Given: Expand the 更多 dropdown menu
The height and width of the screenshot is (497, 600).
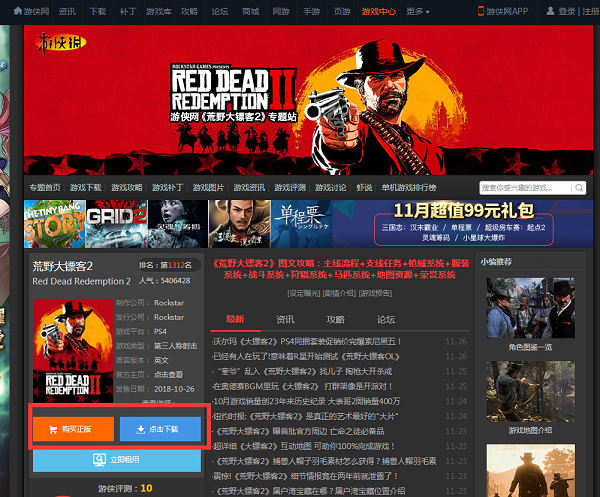Looking at the screenshot, I should tap(418, 11).
